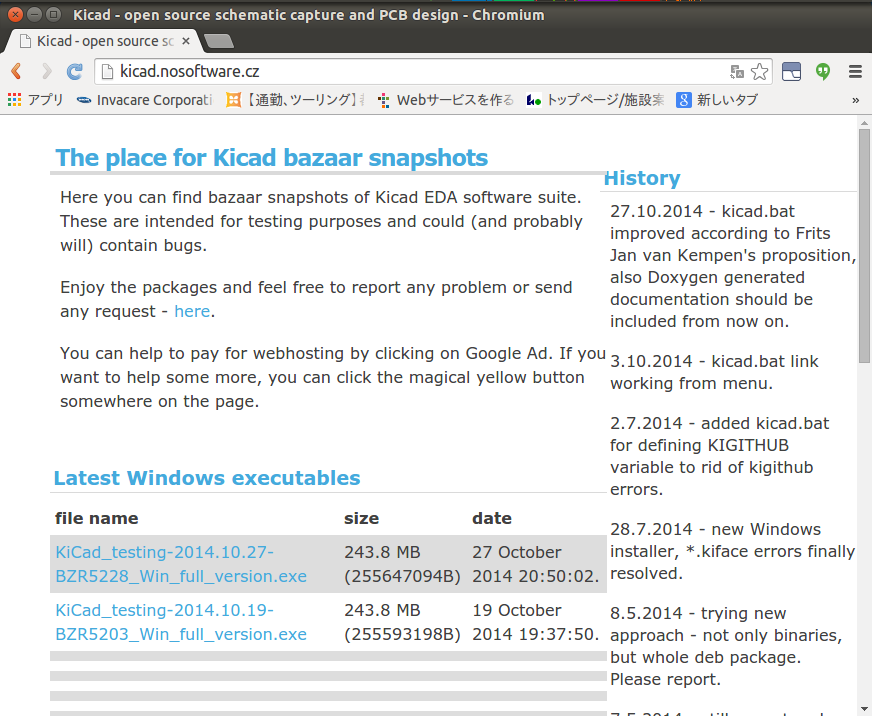Viewport: 872px width, 716px height.
Task: Click the 'date' column header
Action: click(492, 519)
